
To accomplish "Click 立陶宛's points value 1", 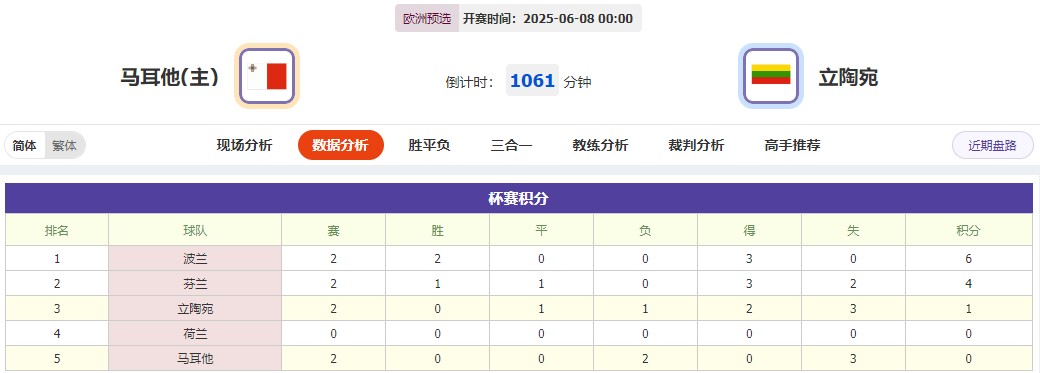I will point(969,309).
